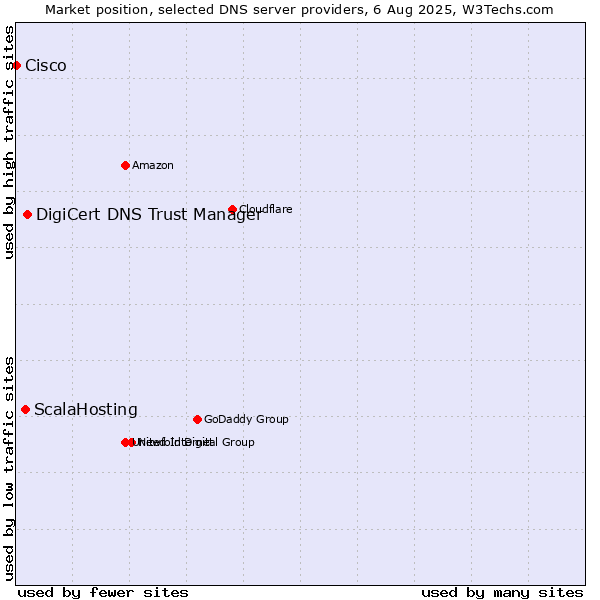600x600 pixels.
Task: Click the chart title mentioning W3Techs.com
Action: [299, 10]
